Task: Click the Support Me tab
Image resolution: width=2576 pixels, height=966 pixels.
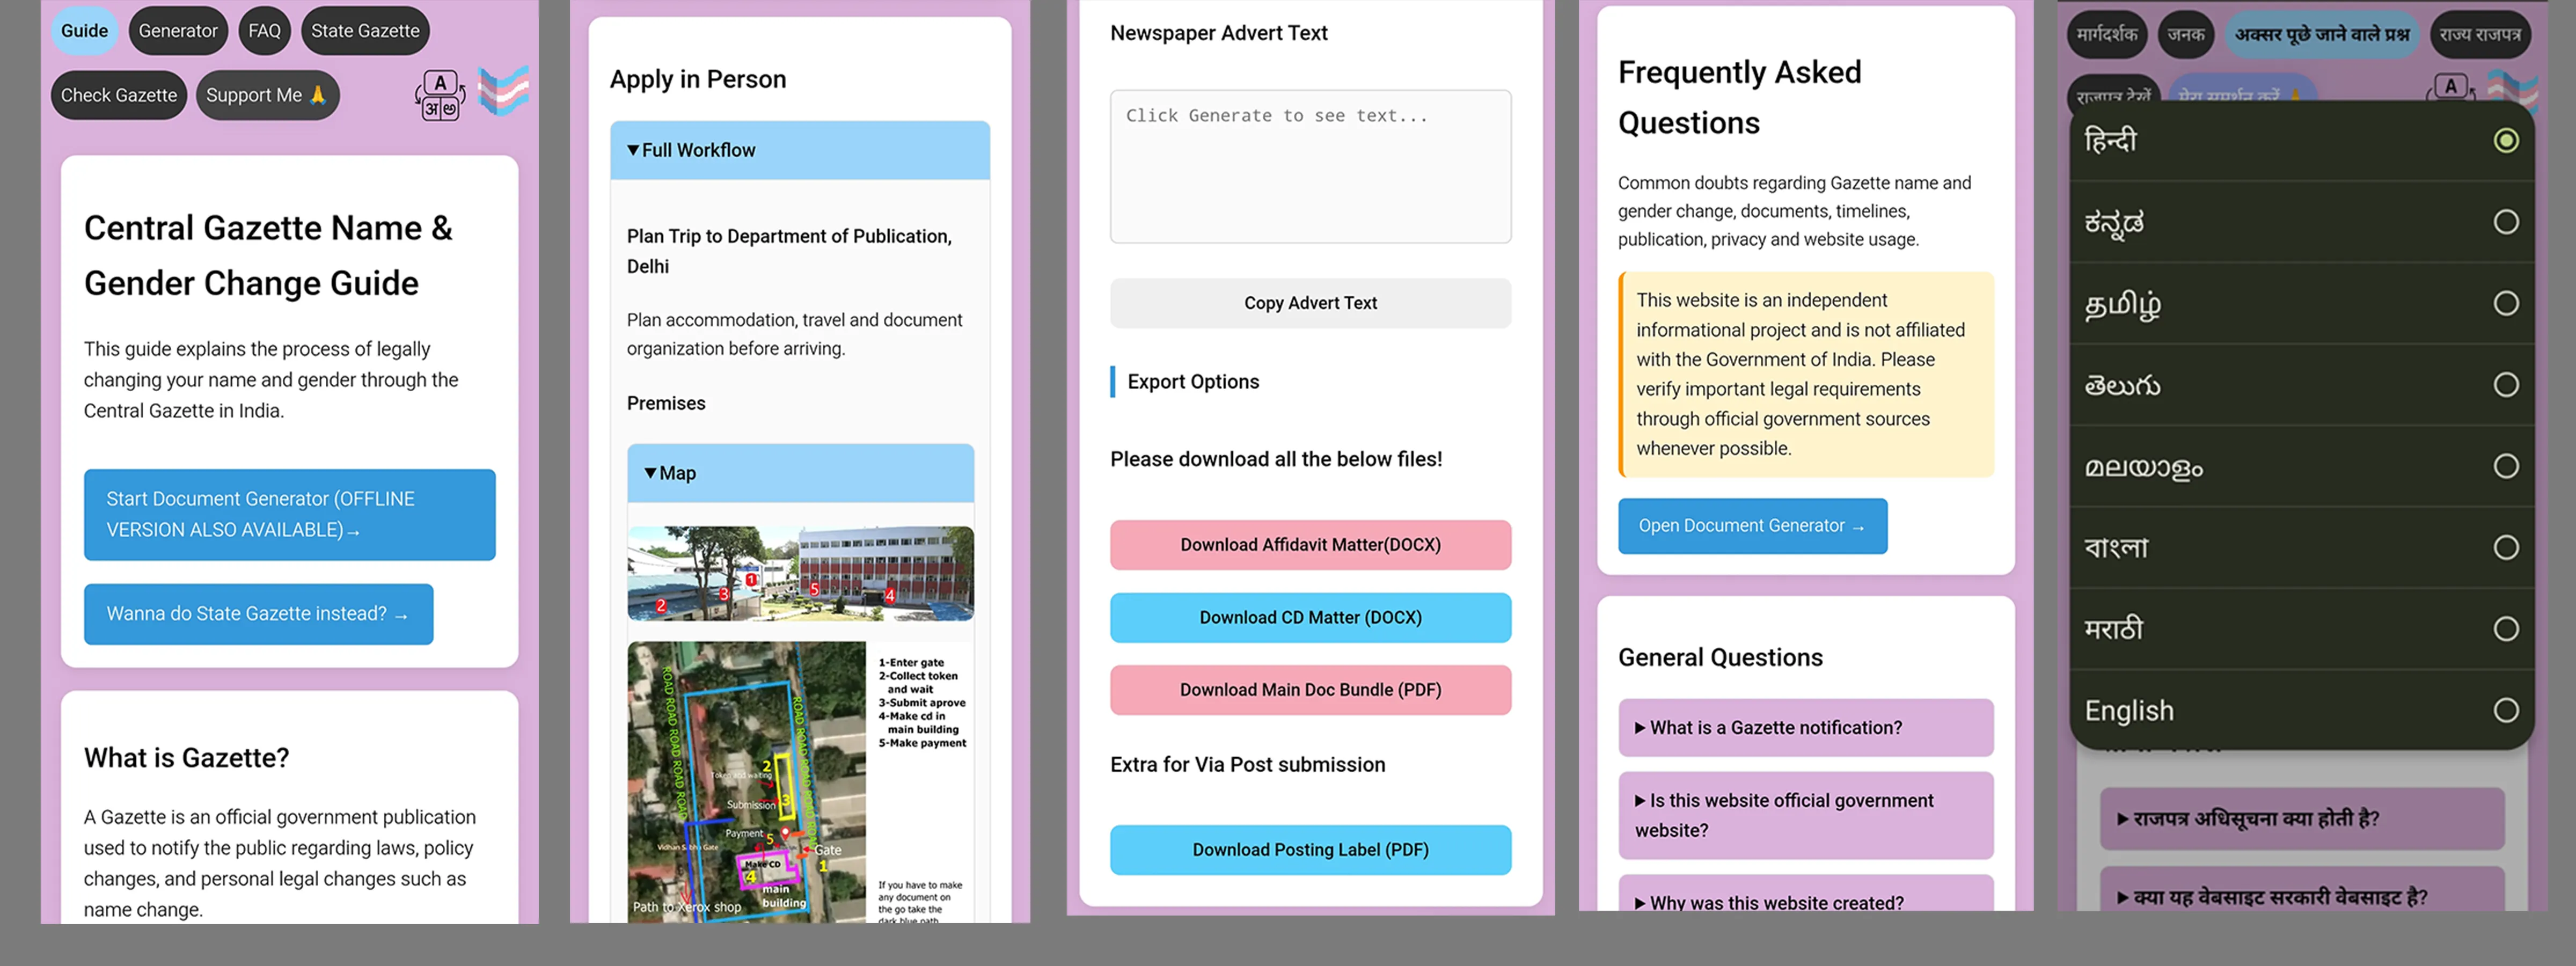Action: [267, 95]
